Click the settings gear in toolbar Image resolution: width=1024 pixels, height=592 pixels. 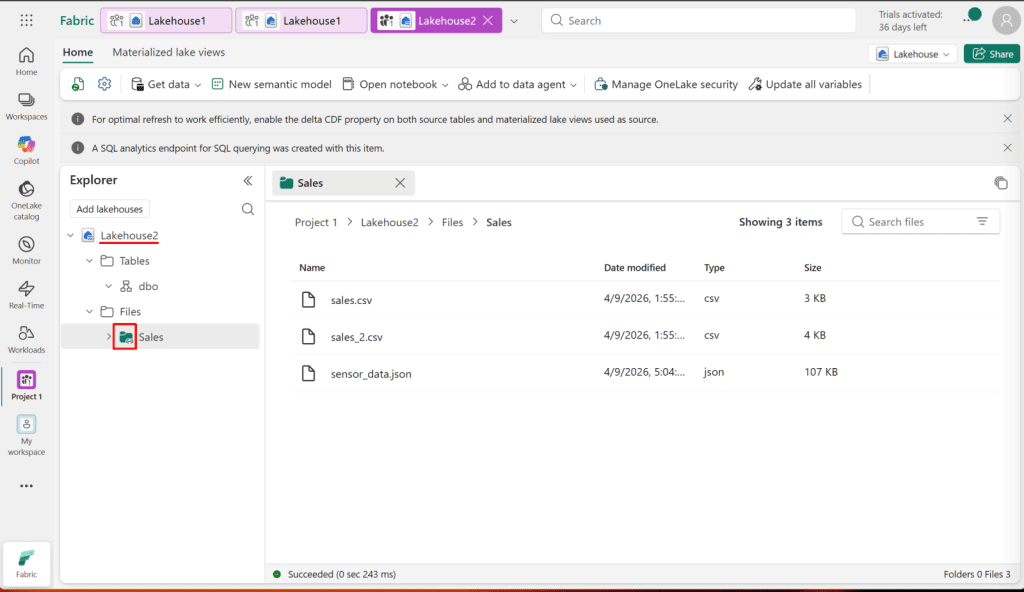coord(104,85)
